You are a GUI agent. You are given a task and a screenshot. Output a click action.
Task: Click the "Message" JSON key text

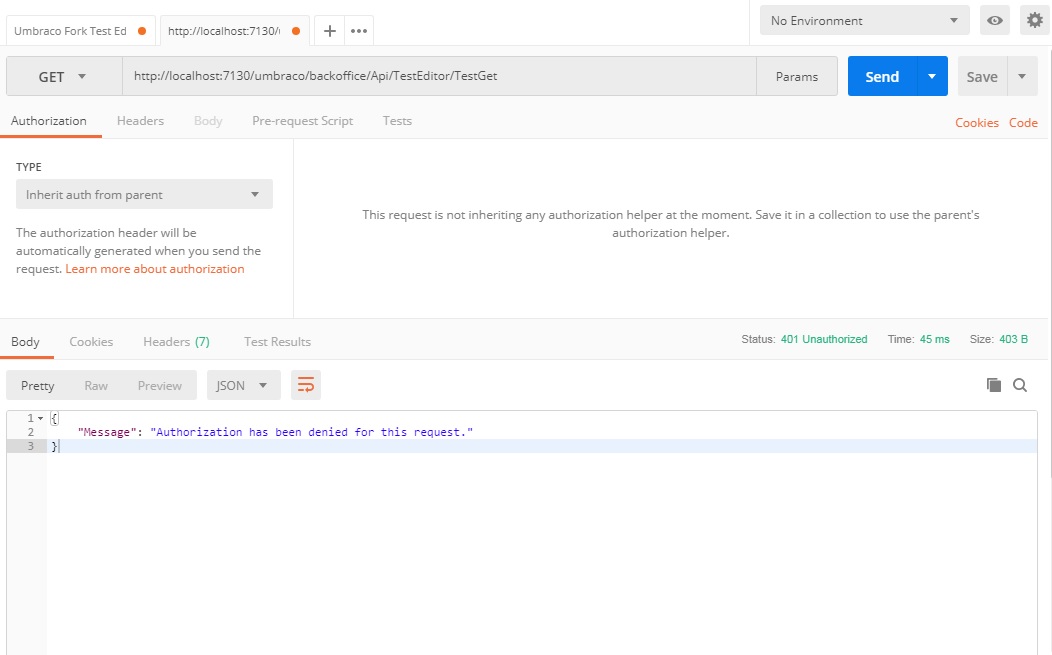[x=107, y=432]
